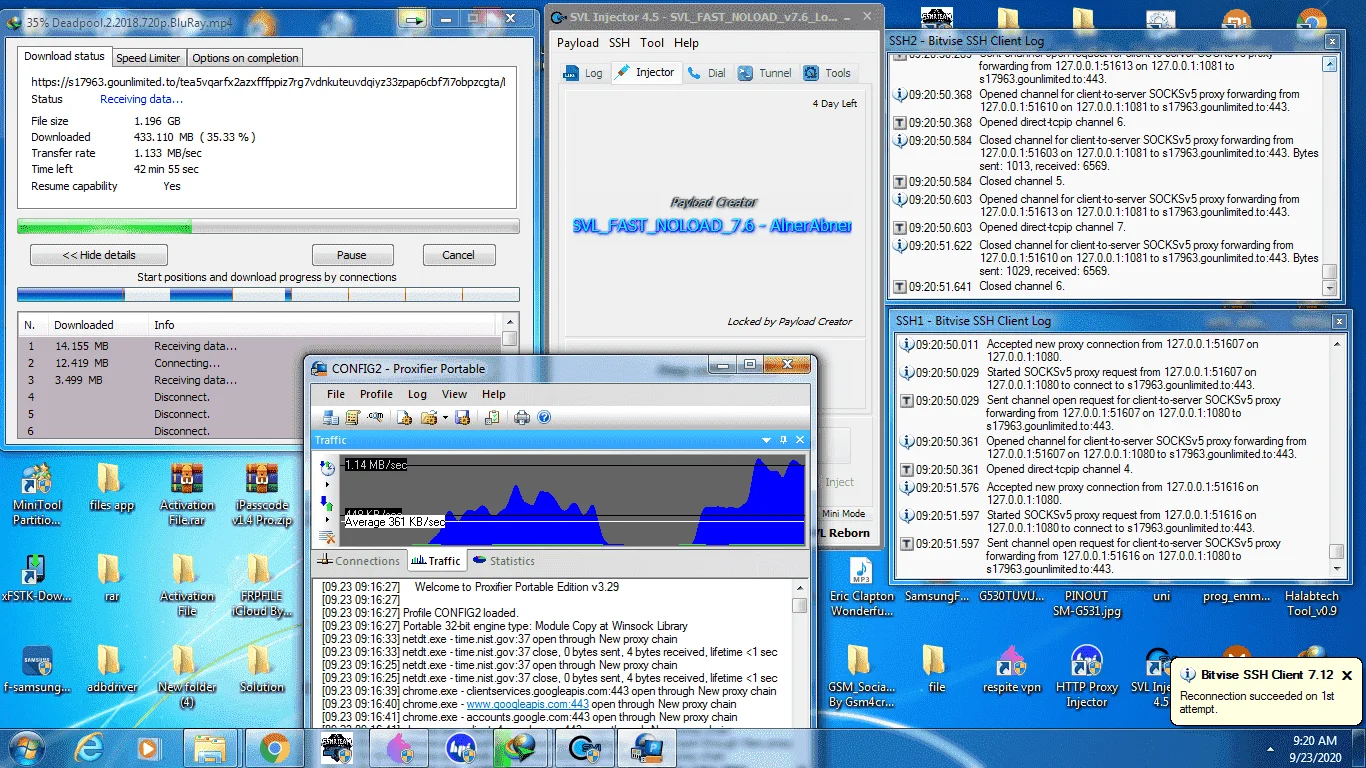Open SSH menu in SVL Injector

coord(619,43)
